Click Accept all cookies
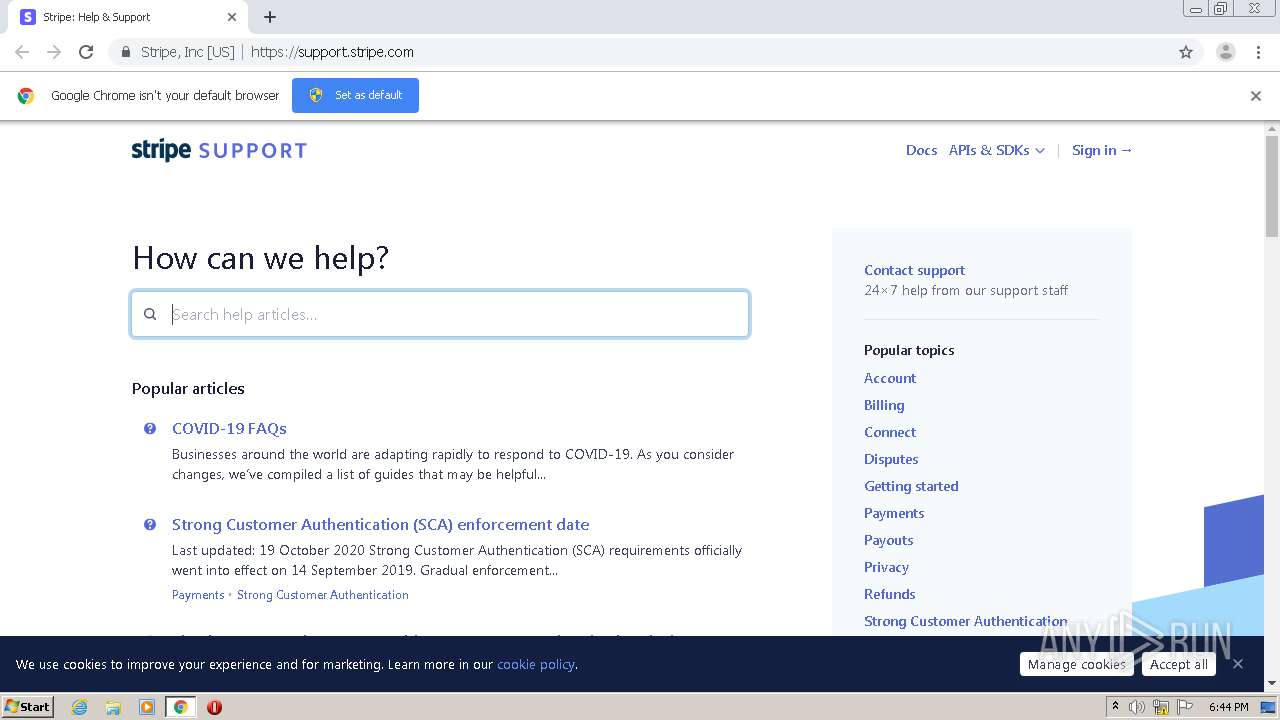The image size is (1280, 720). coord(1179,664)
